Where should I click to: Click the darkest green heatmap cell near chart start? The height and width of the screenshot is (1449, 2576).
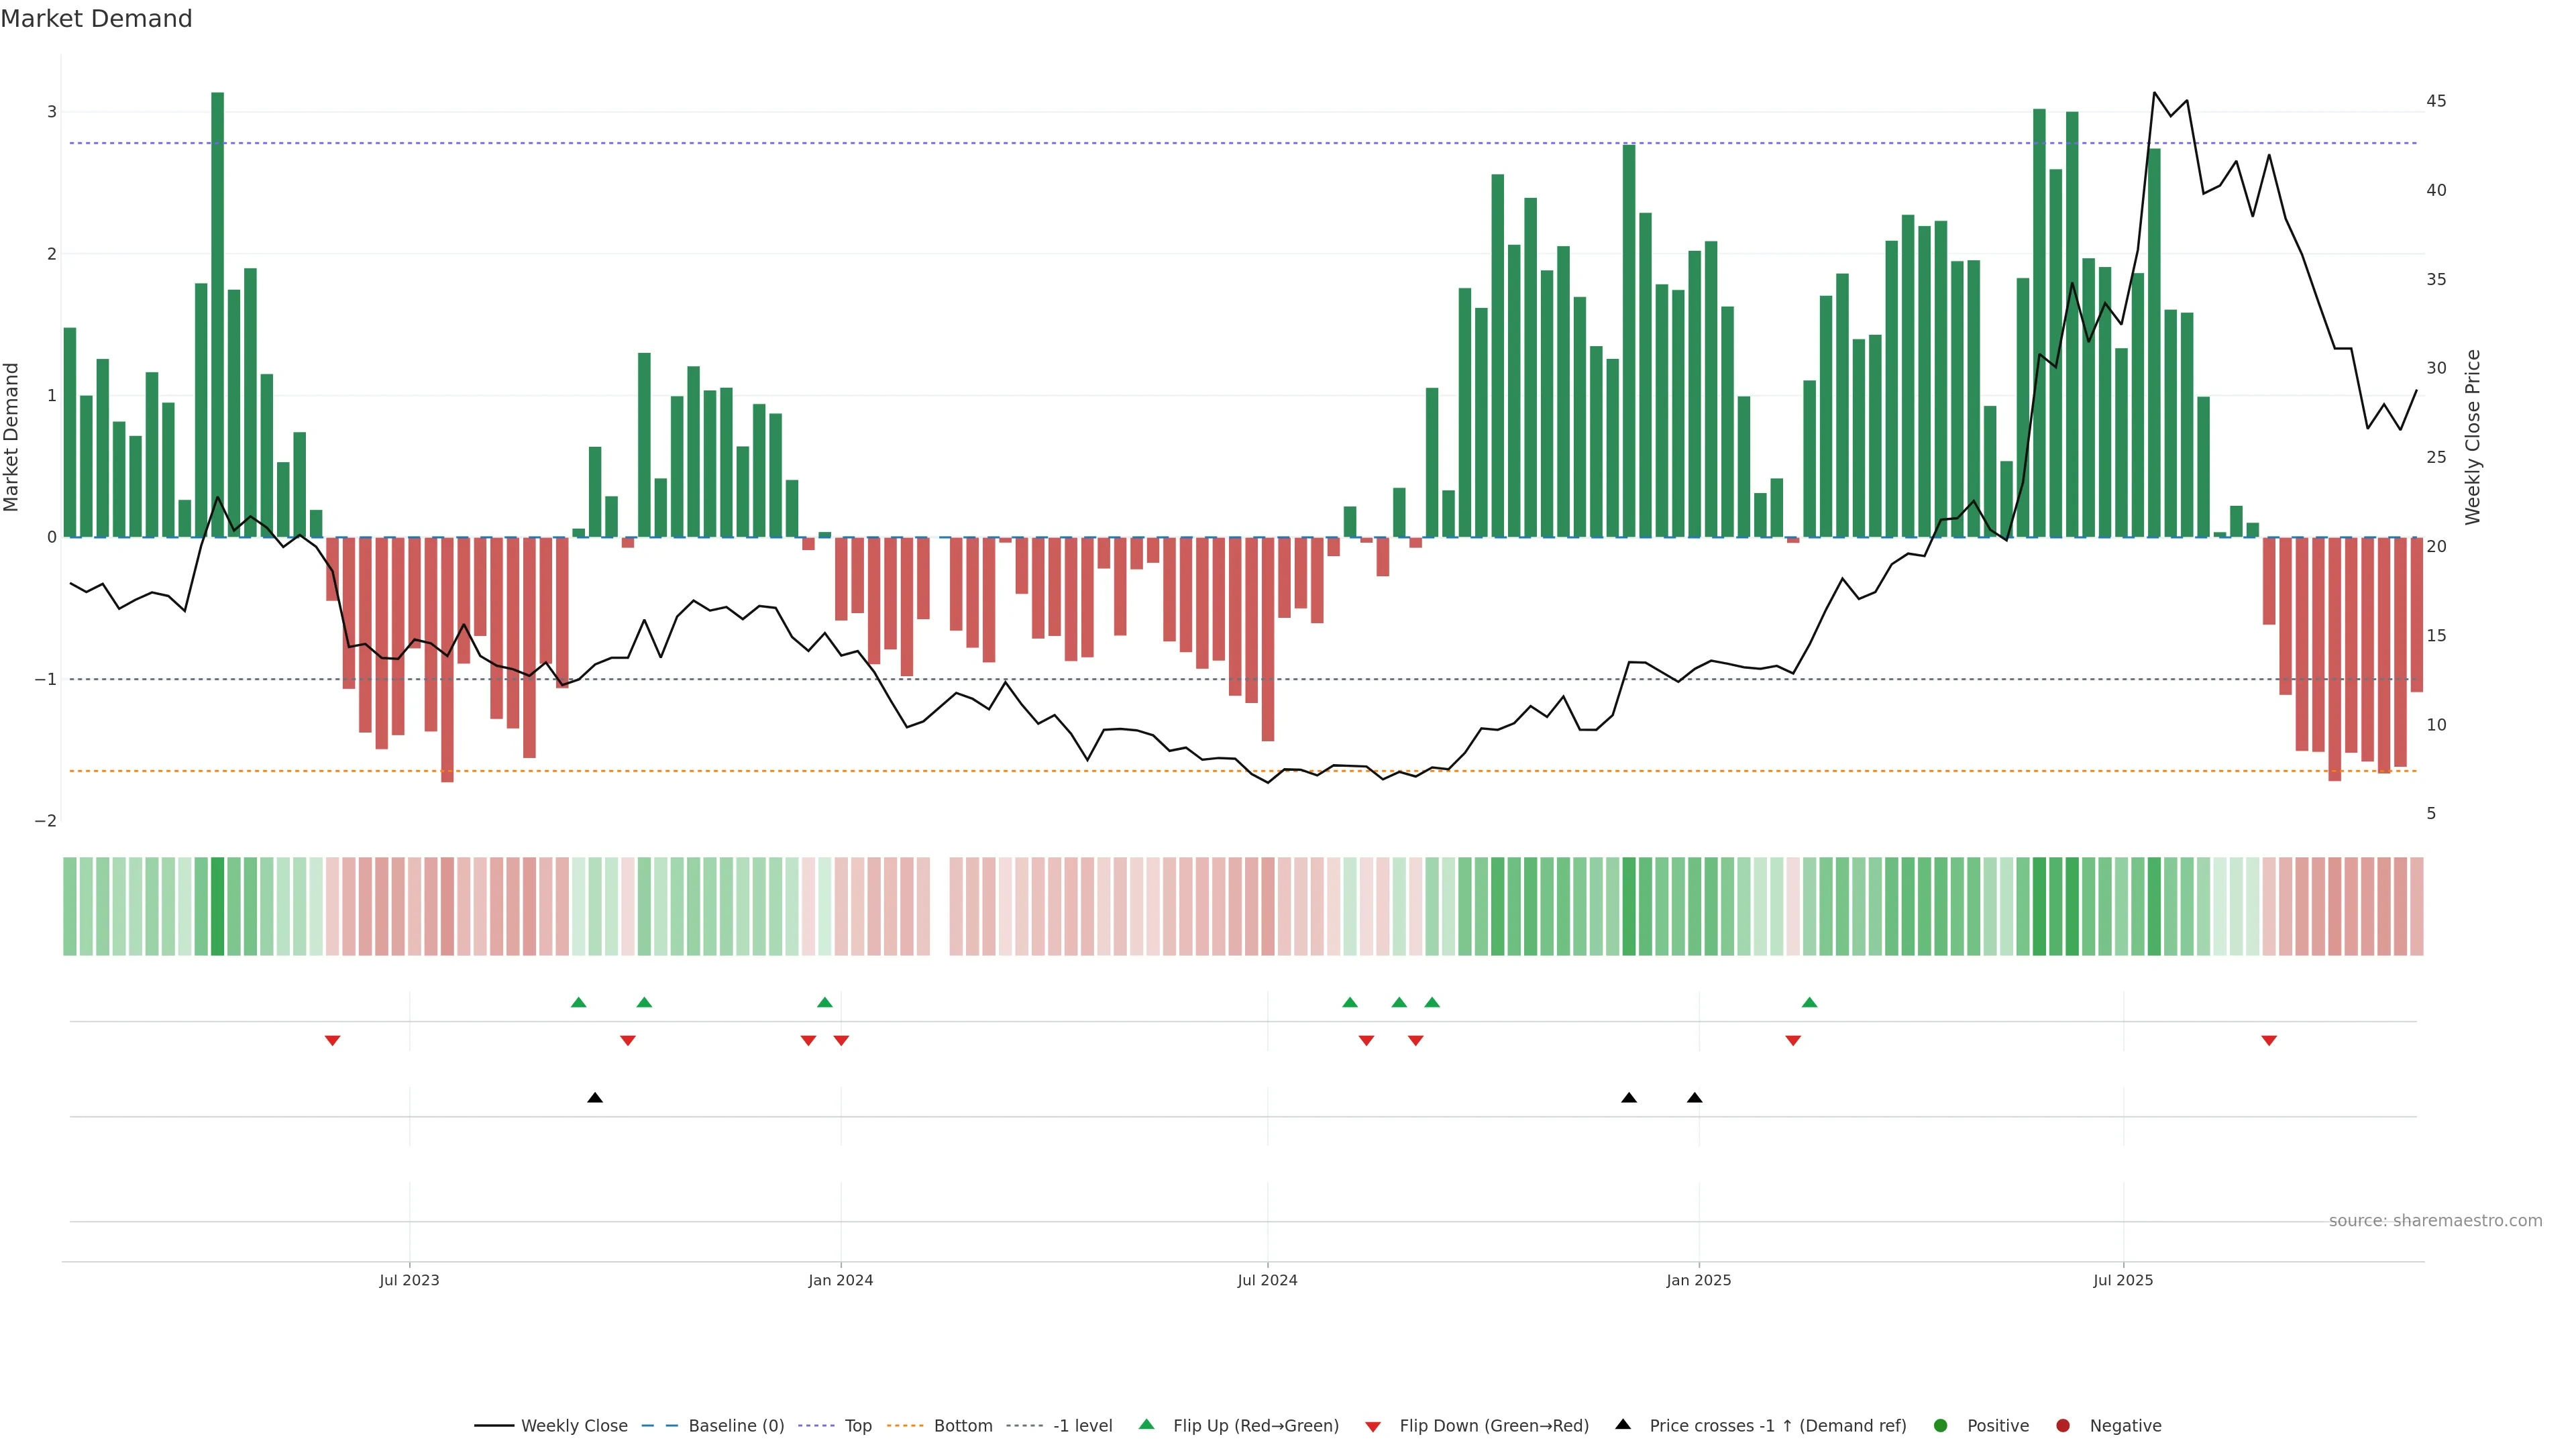[x=218, y=906]
